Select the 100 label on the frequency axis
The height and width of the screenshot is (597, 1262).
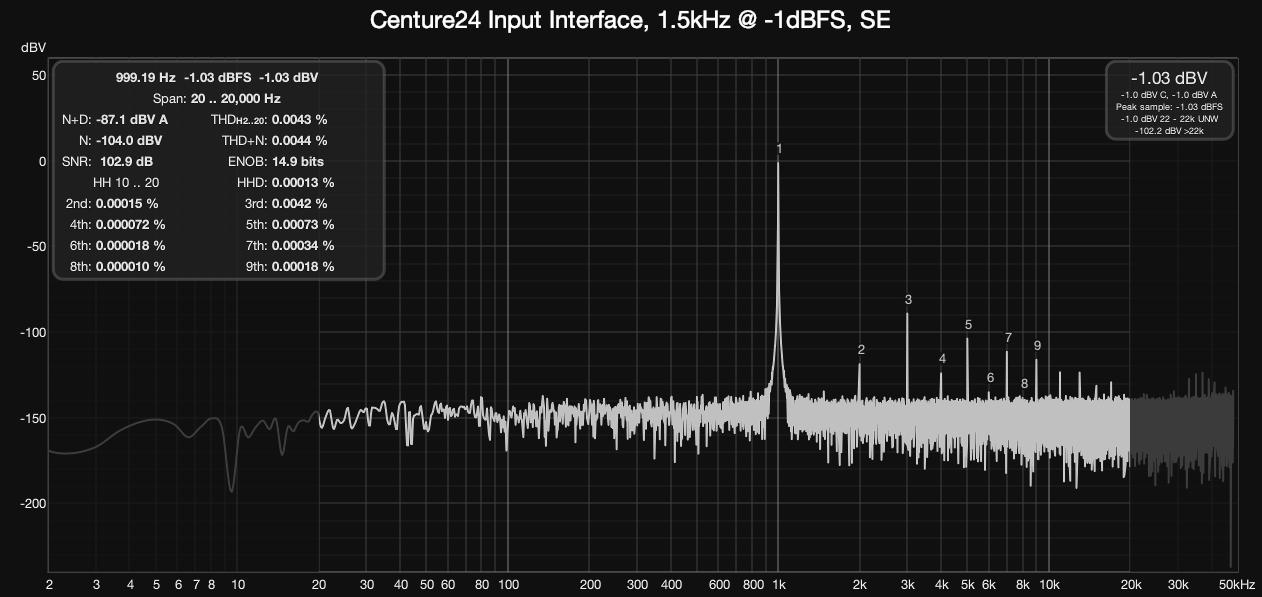[x=508, y=585]
